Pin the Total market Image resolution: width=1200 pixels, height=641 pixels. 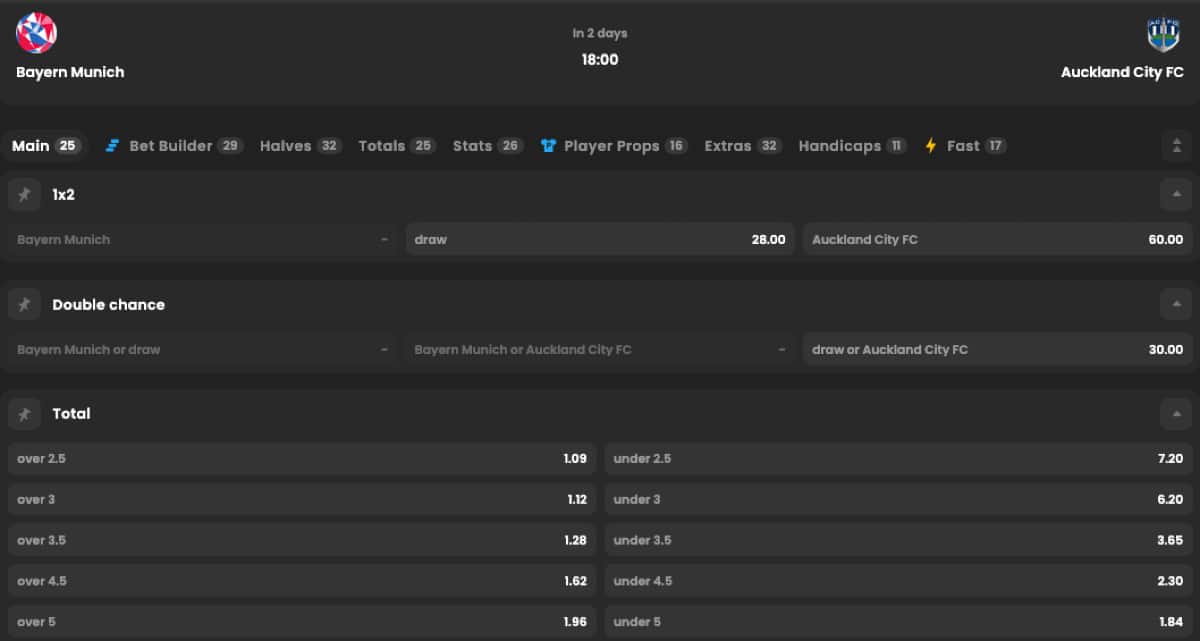click(x=24, y=414)
